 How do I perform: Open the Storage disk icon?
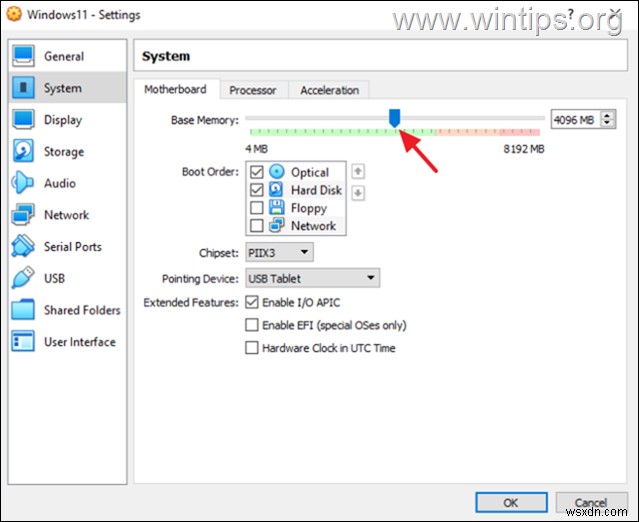coord(23,151)
